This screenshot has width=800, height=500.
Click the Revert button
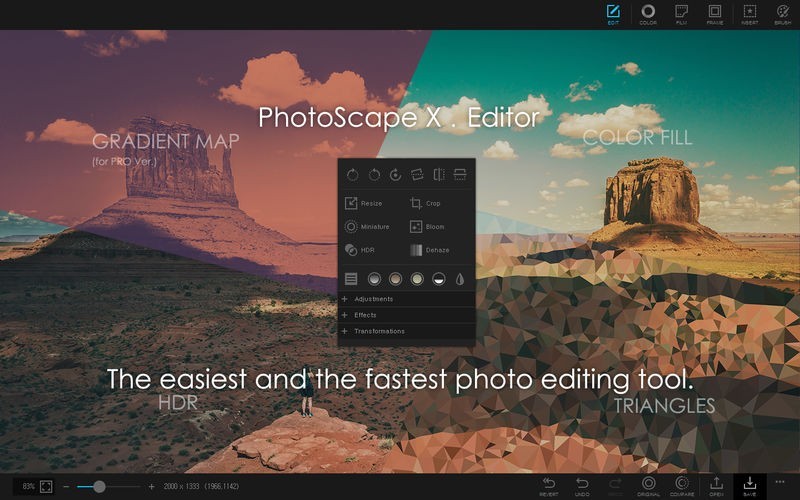point(548,487)
